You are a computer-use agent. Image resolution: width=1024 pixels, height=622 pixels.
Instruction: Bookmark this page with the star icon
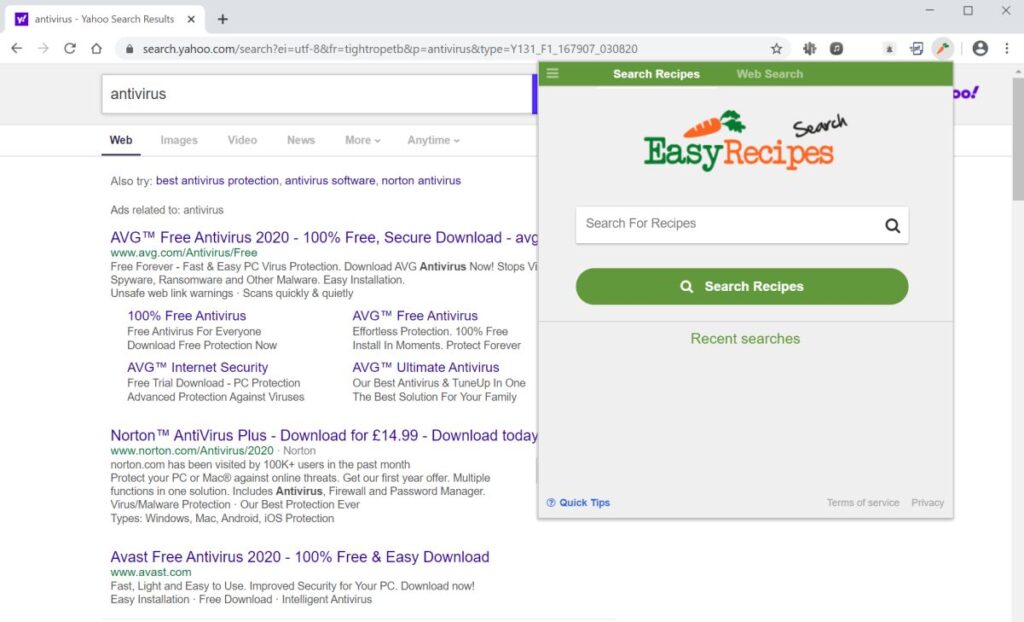[776, 47]
